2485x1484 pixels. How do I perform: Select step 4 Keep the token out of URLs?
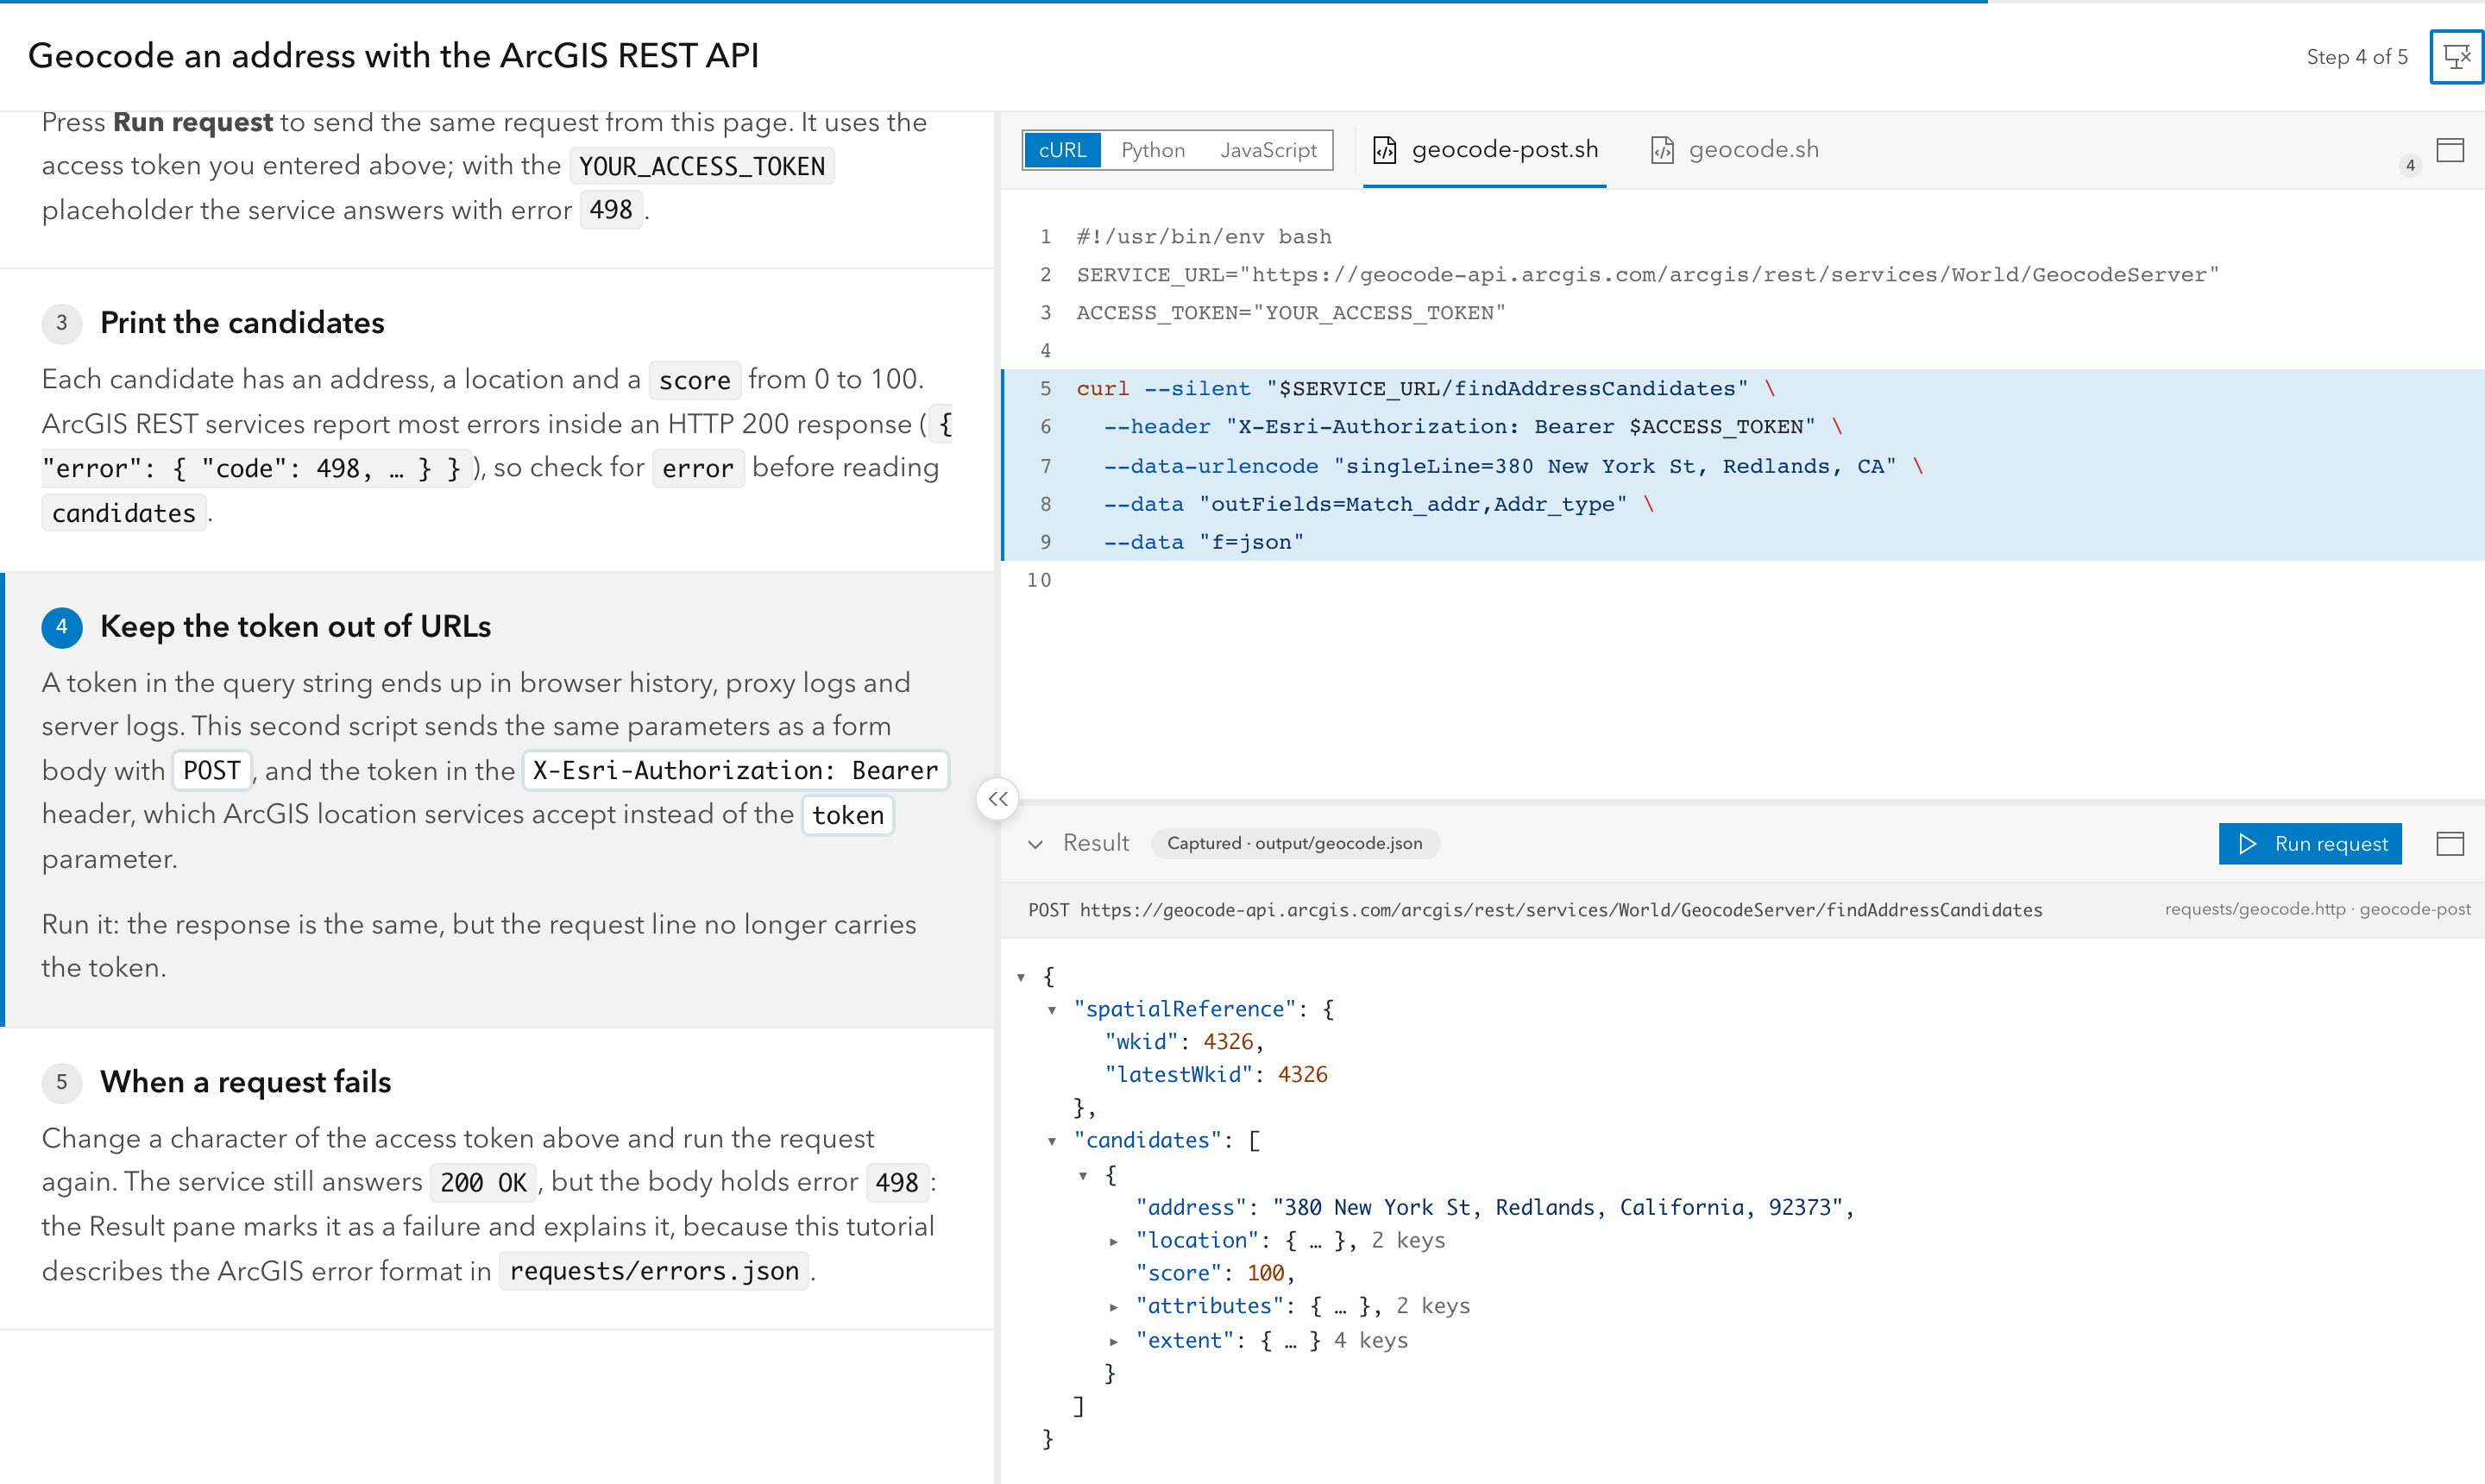295,626
